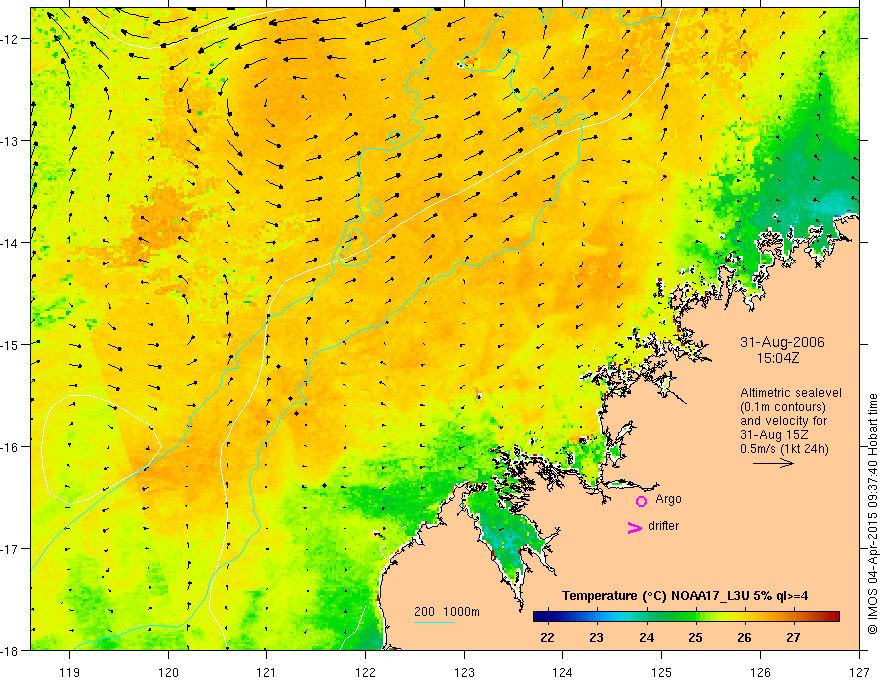The height and width of the screenshot is (680, 880).
Task: Click latitude axis label -15
Action: [10, 345]
